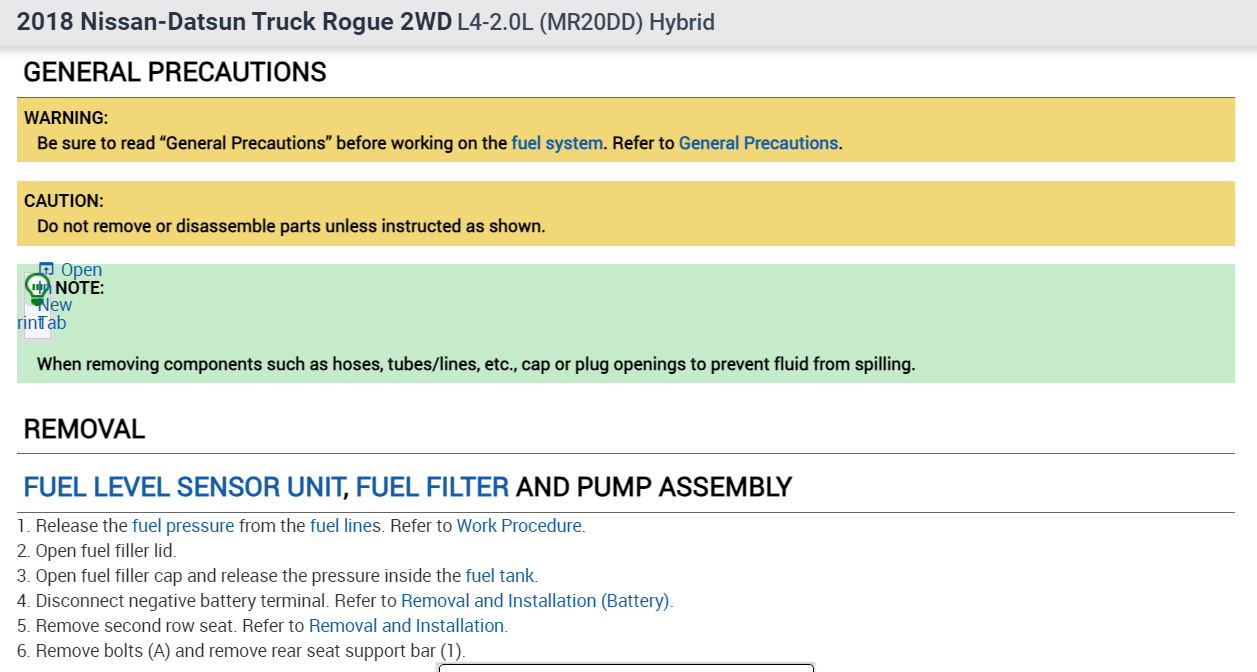Click the yellow CAUTION box
The height and width of the screenshot is (672, 1257).
pyautogui.click(x=625, y=213)
